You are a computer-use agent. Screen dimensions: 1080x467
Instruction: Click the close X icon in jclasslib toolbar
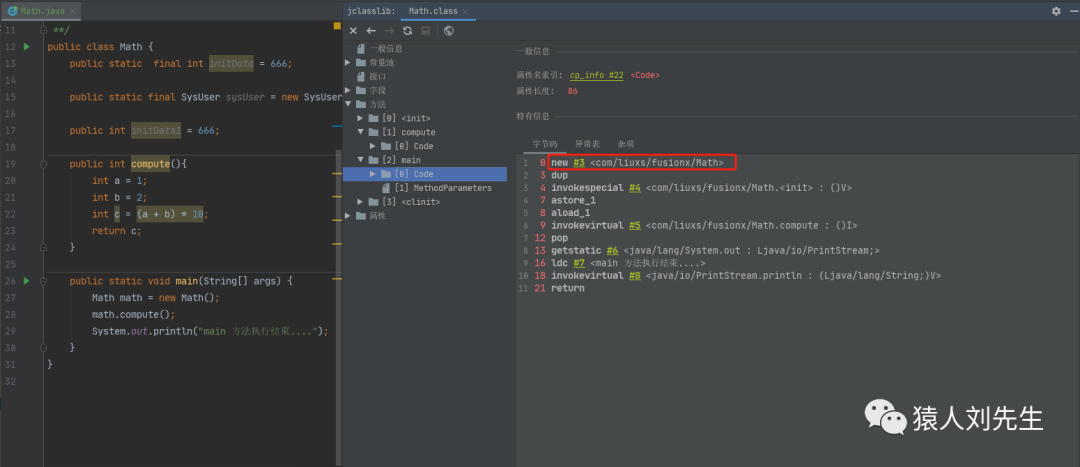point(353,31)
